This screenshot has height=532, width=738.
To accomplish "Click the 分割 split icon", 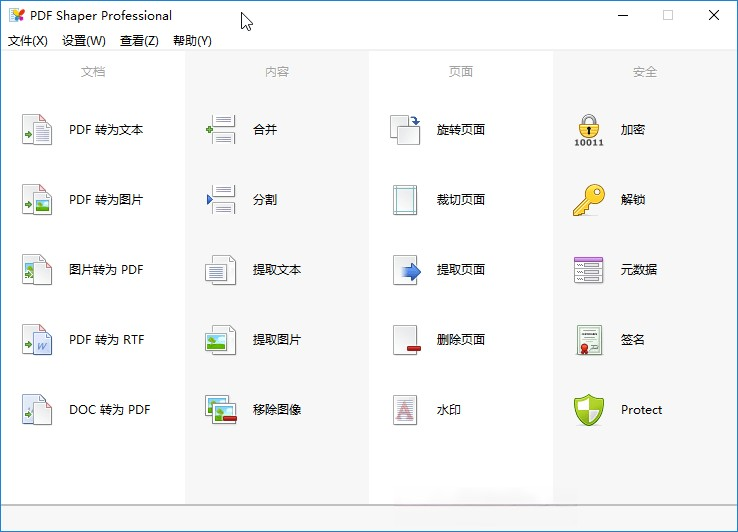I will point(221,200).
